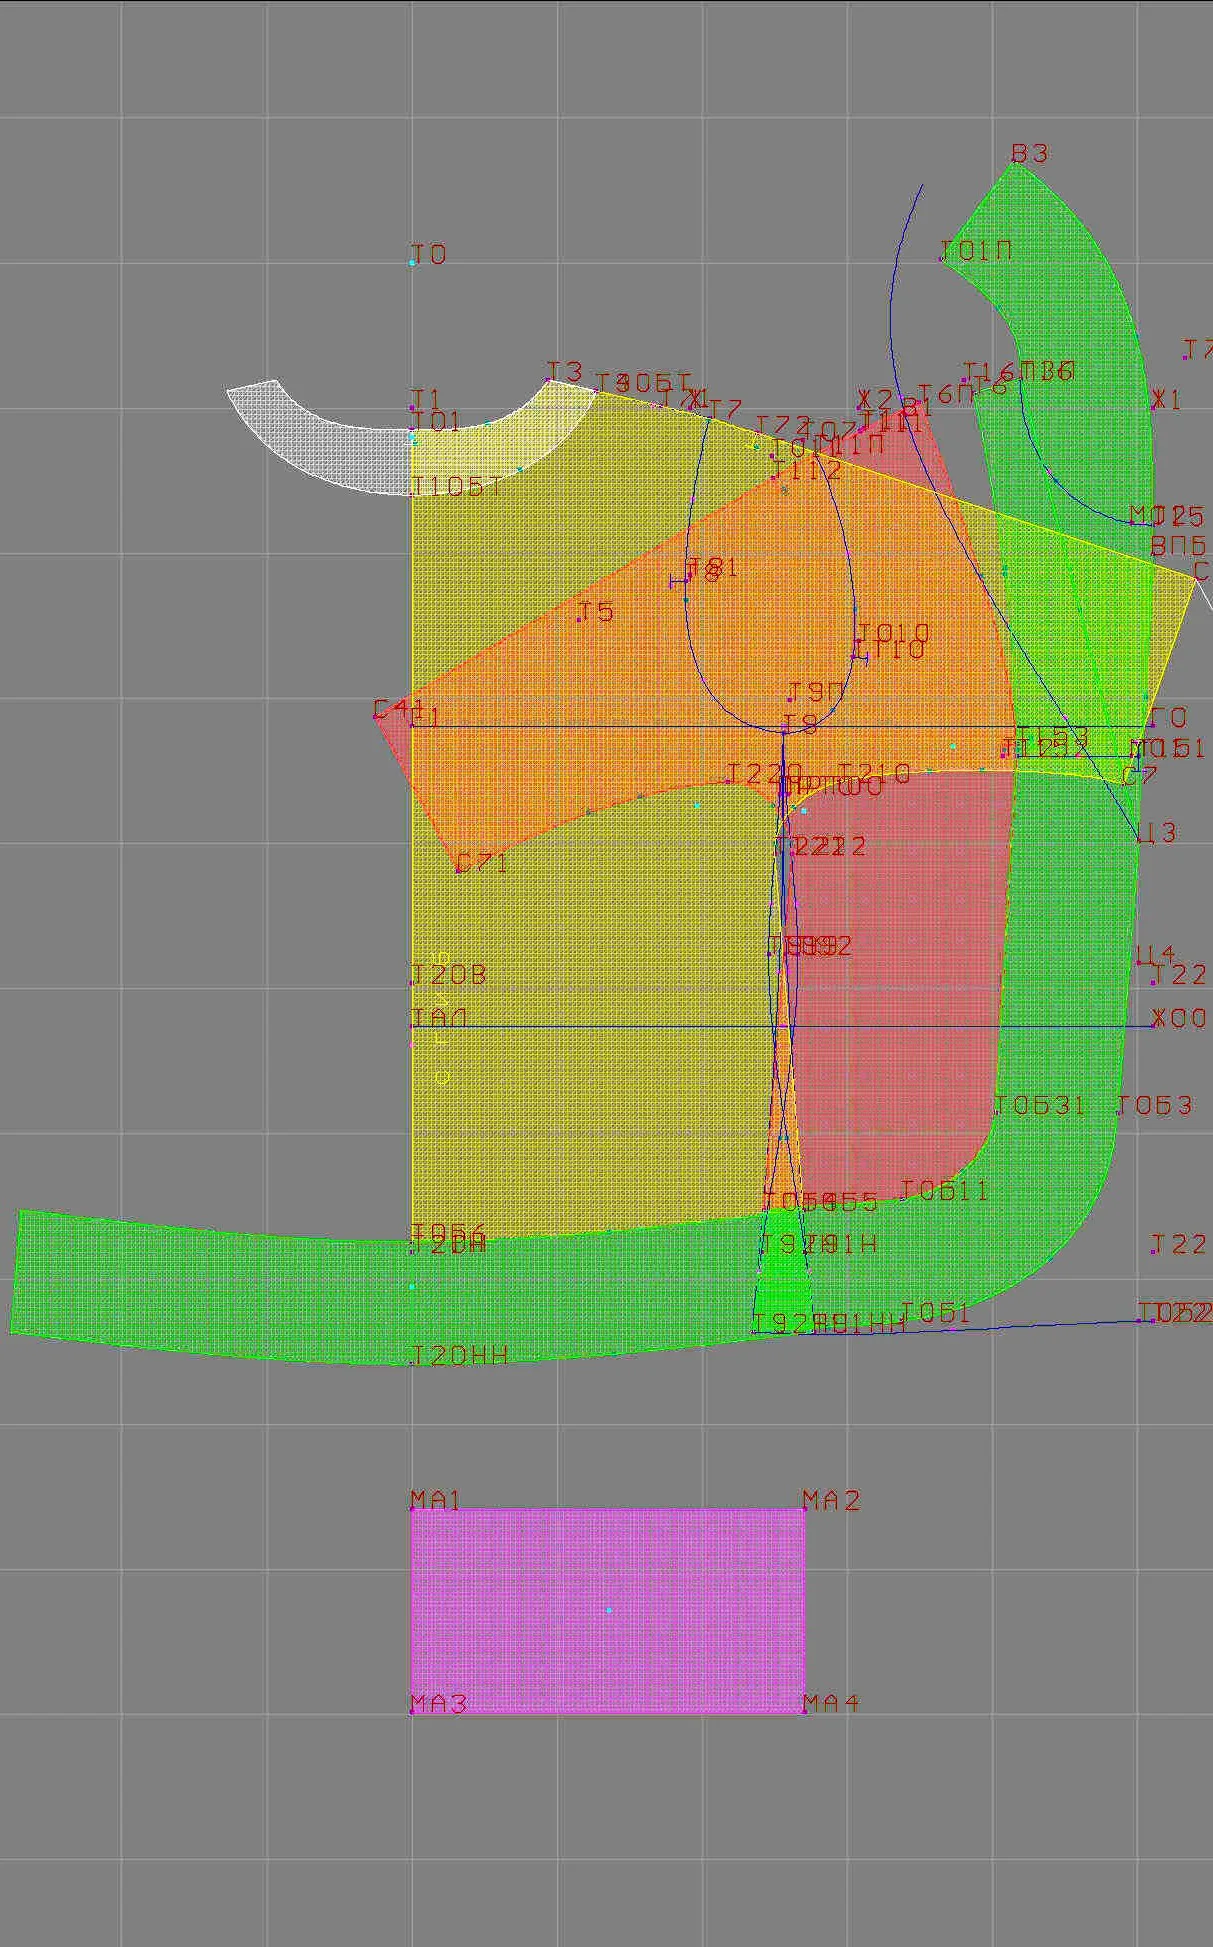
Task: Click the Т053 point label
Action: click(x=1156, y=1105)
